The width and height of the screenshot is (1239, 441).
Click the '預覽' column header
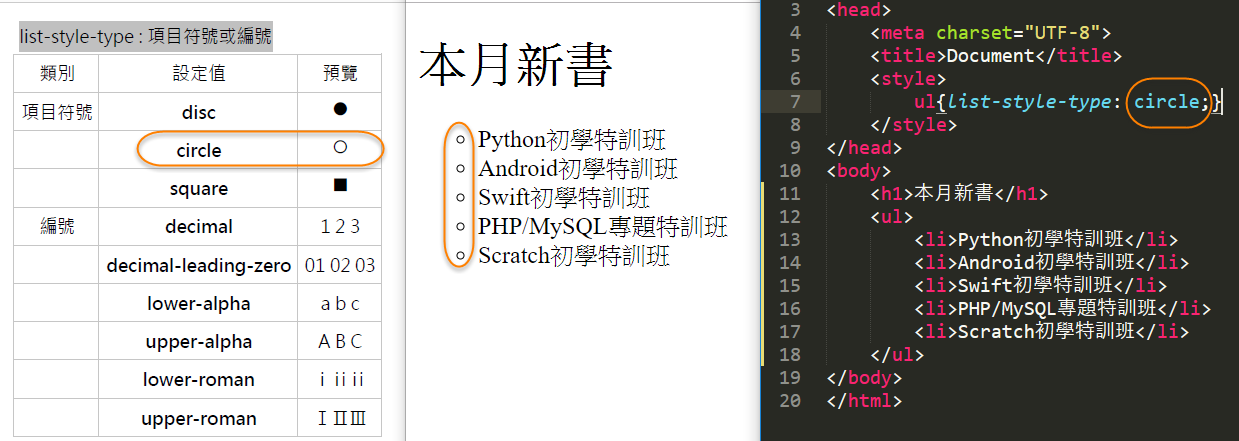tap(340, 74)
